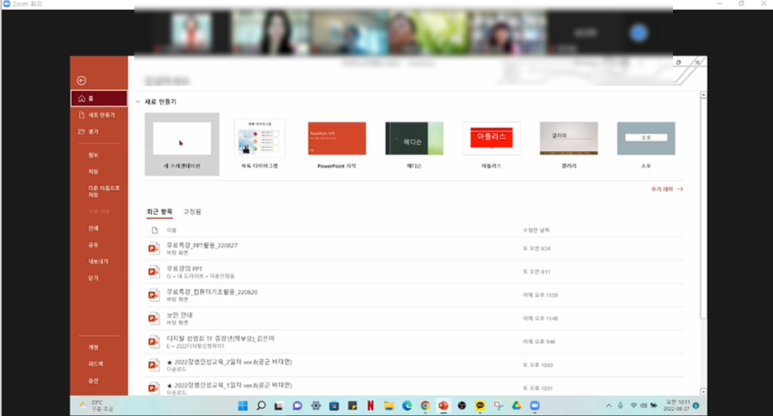This screenshot has width=773, height=416.
Task: Open 새로 만들기 in the red sidebar
Action: pyautogui.click(x=97, y=115)
